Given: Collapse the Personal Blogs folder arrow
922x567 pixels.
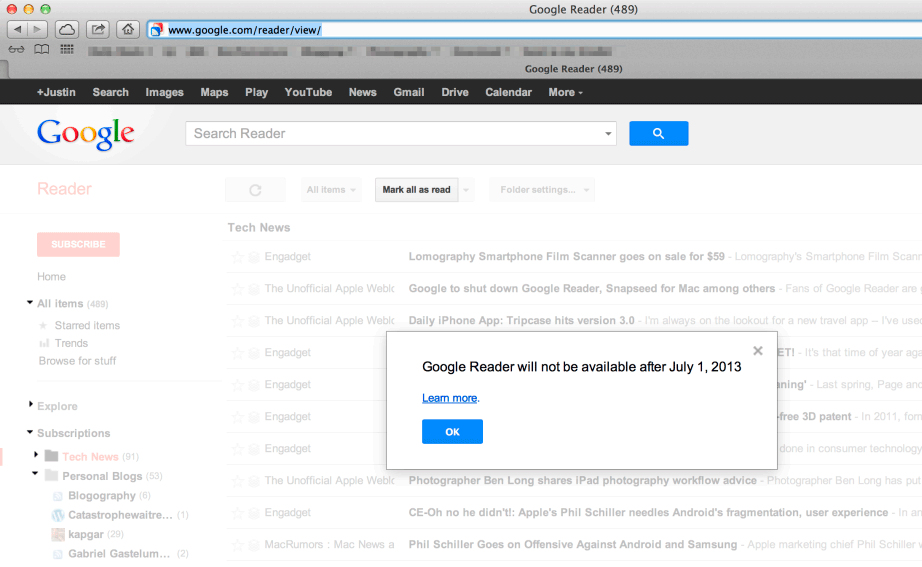Looking at the screenshot, I should tap(35, 473).
